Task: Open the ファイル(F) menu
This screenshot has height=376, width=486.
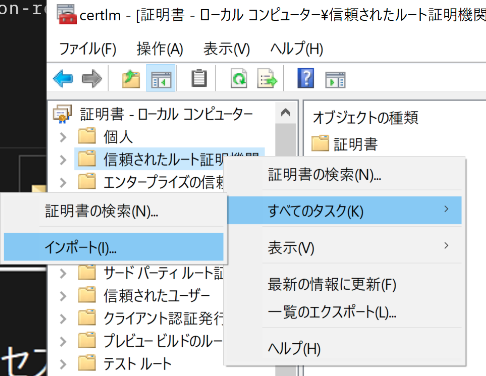Action: point(88,49)
